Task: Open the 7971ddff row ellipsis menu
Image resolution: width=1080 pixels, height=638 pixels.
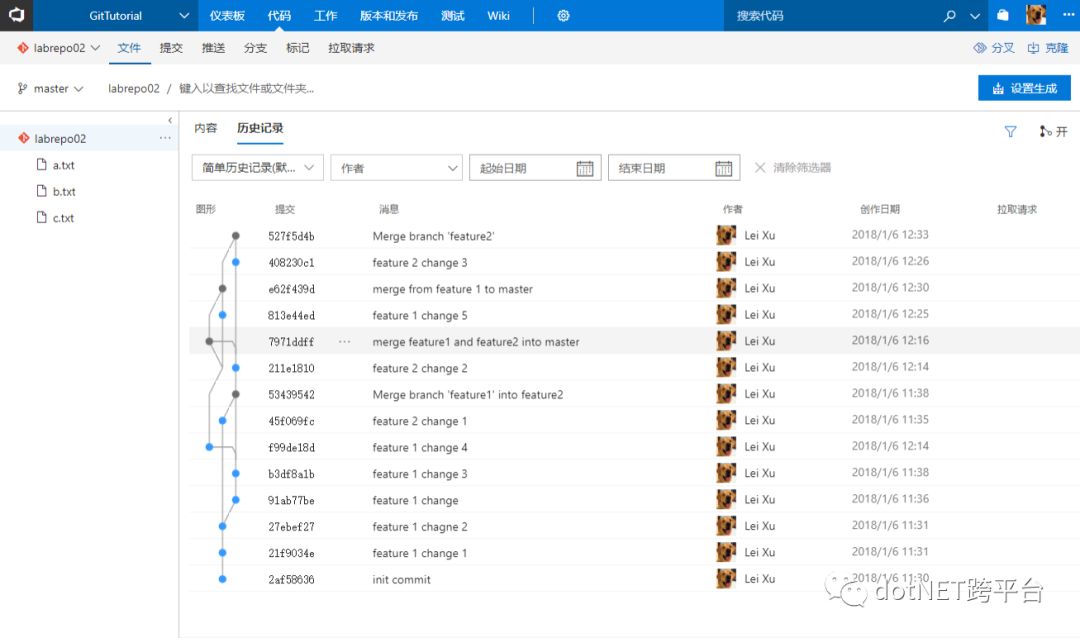Action: click(344, 342)
